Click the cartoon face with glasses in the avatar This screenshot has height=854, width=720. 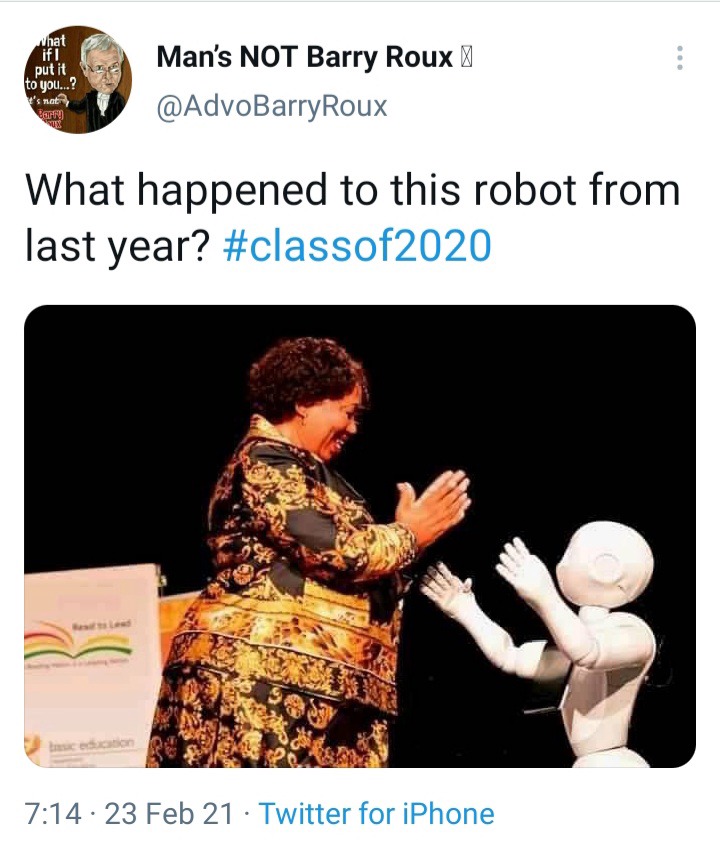point(102,62)
